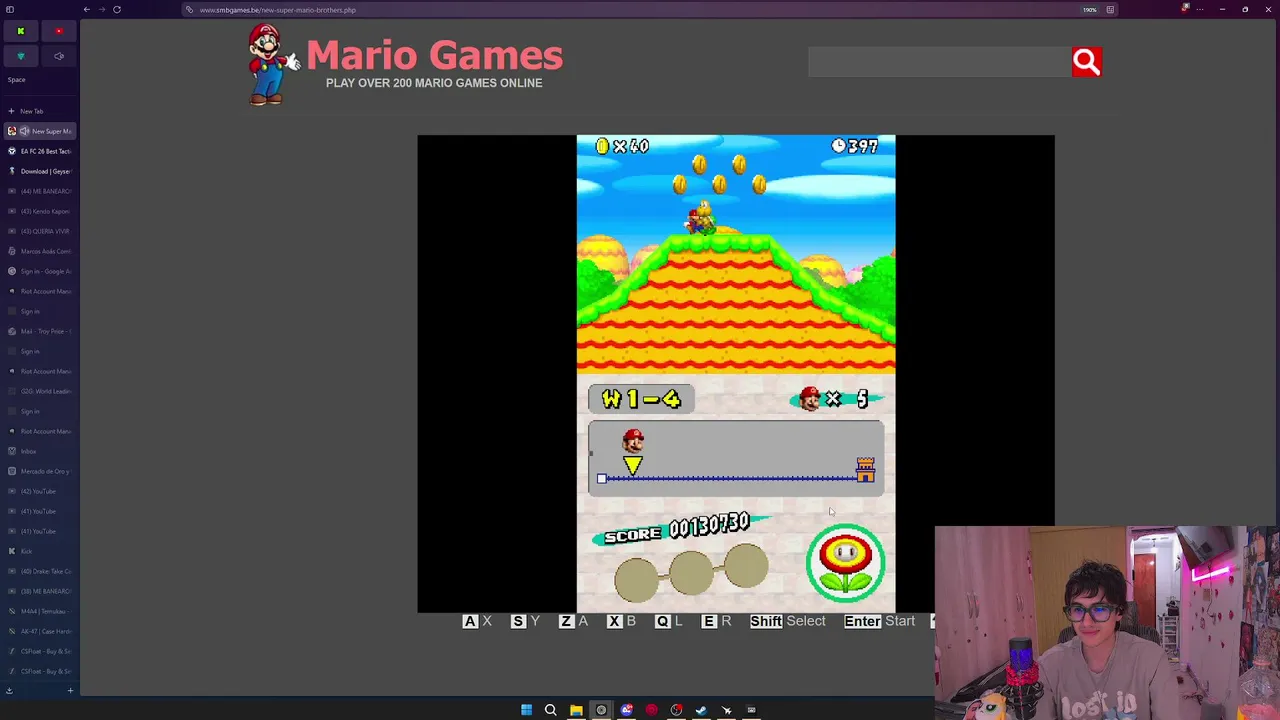This screenshot has height=720, width=1280.
Task: Open the (43) Kendo Kaponi tab
Action: 38,211
